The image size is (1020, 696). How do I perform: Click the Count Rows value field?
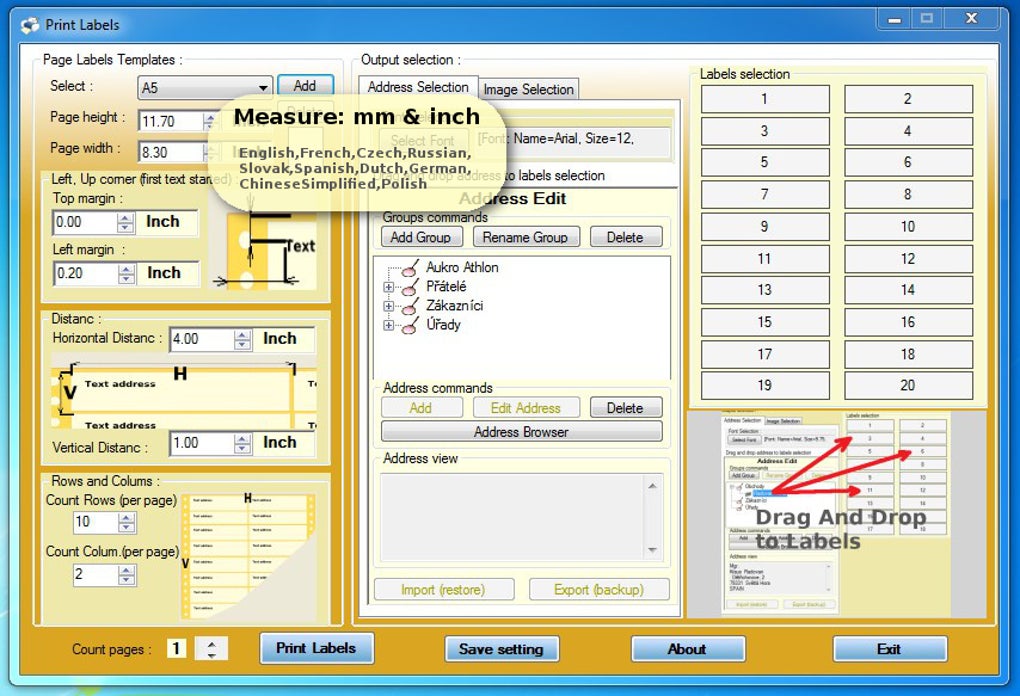tap(96, 522)
